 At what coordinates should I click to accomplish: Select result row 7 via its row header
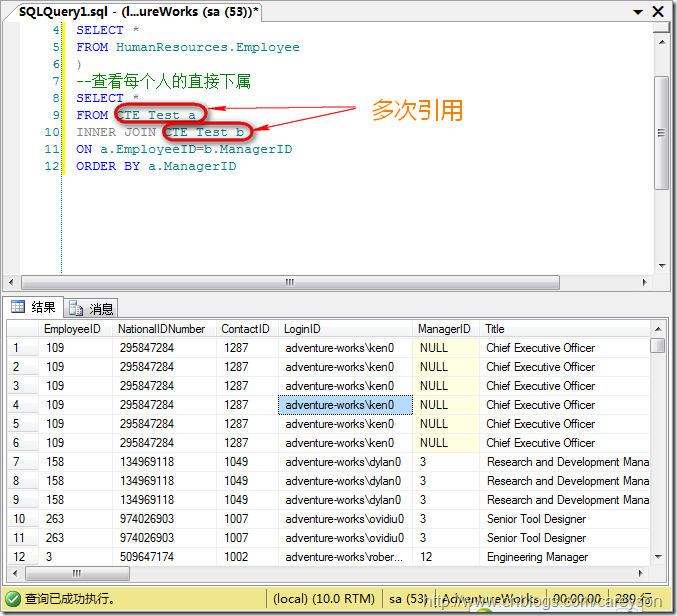coord(22,462)
